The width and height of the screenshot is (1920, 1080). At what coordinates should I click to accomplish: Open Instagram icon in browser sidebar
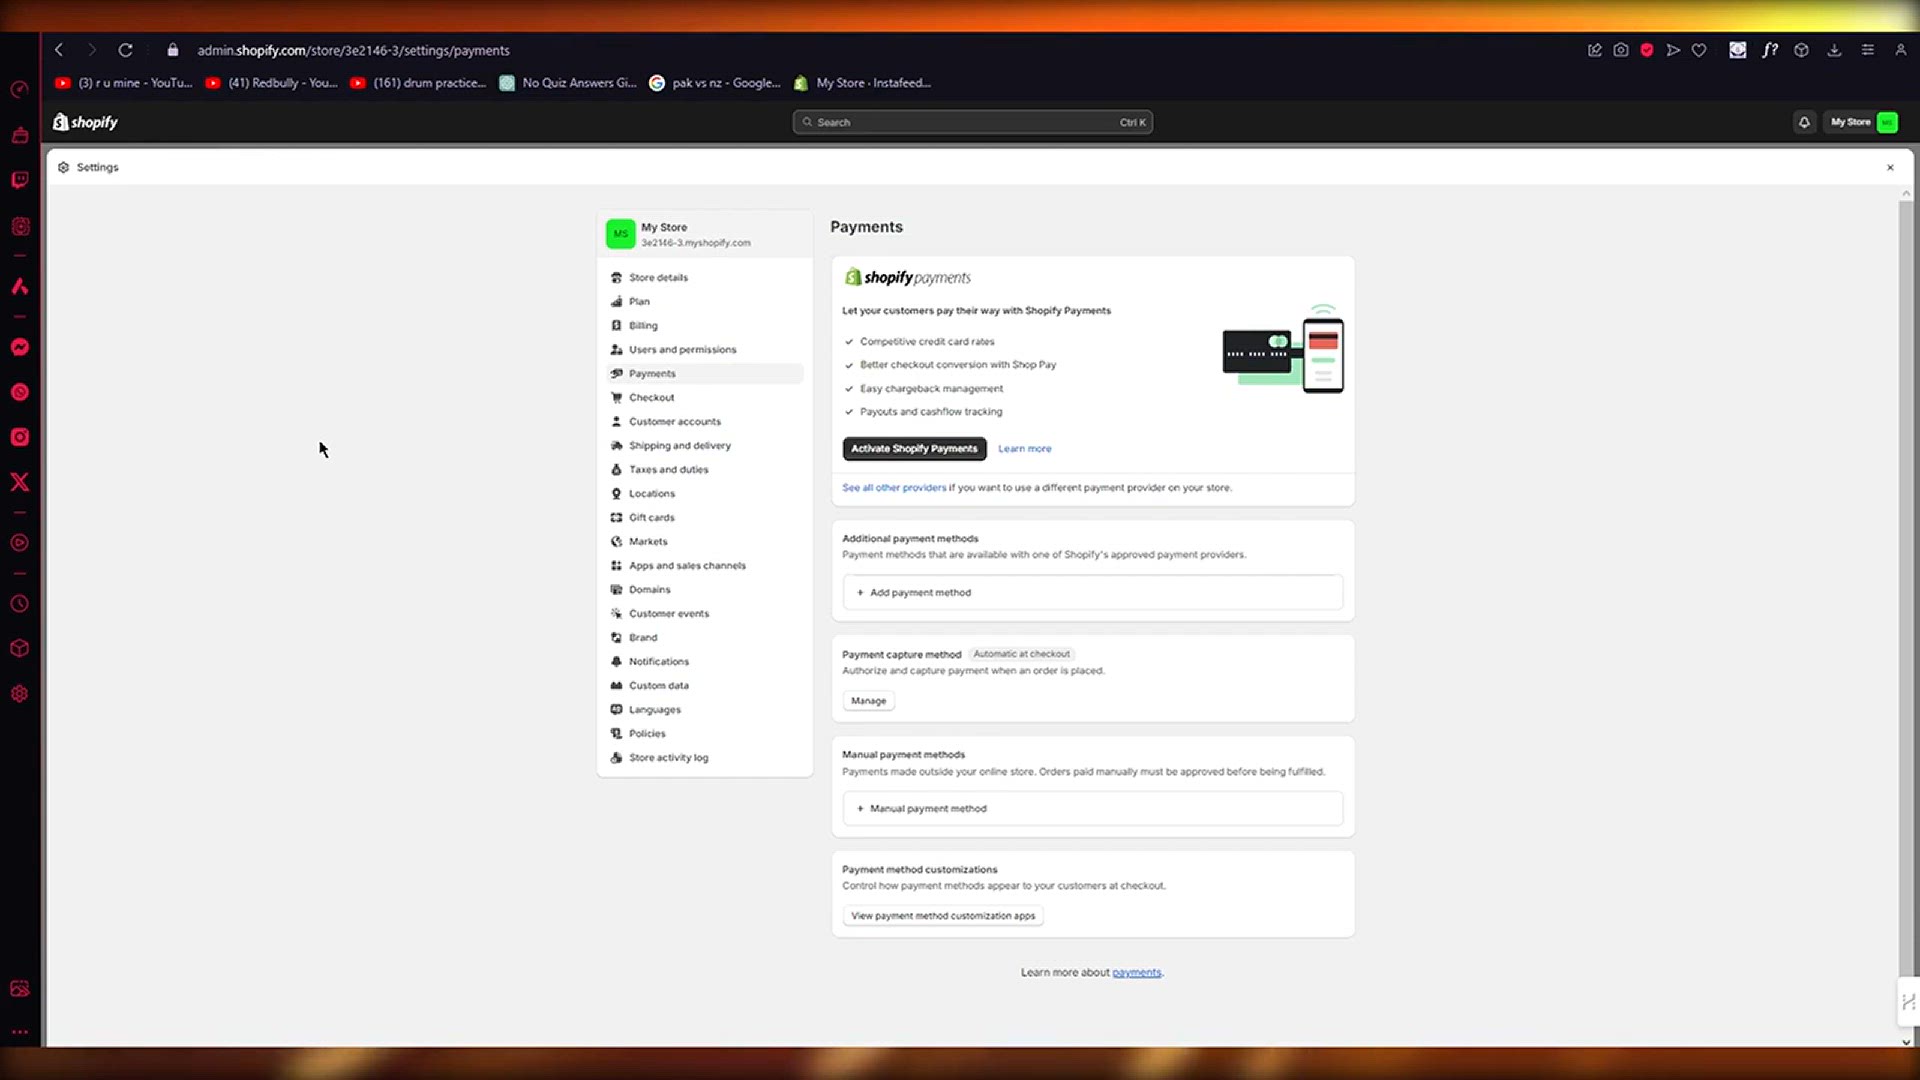[x=20, y=437]
